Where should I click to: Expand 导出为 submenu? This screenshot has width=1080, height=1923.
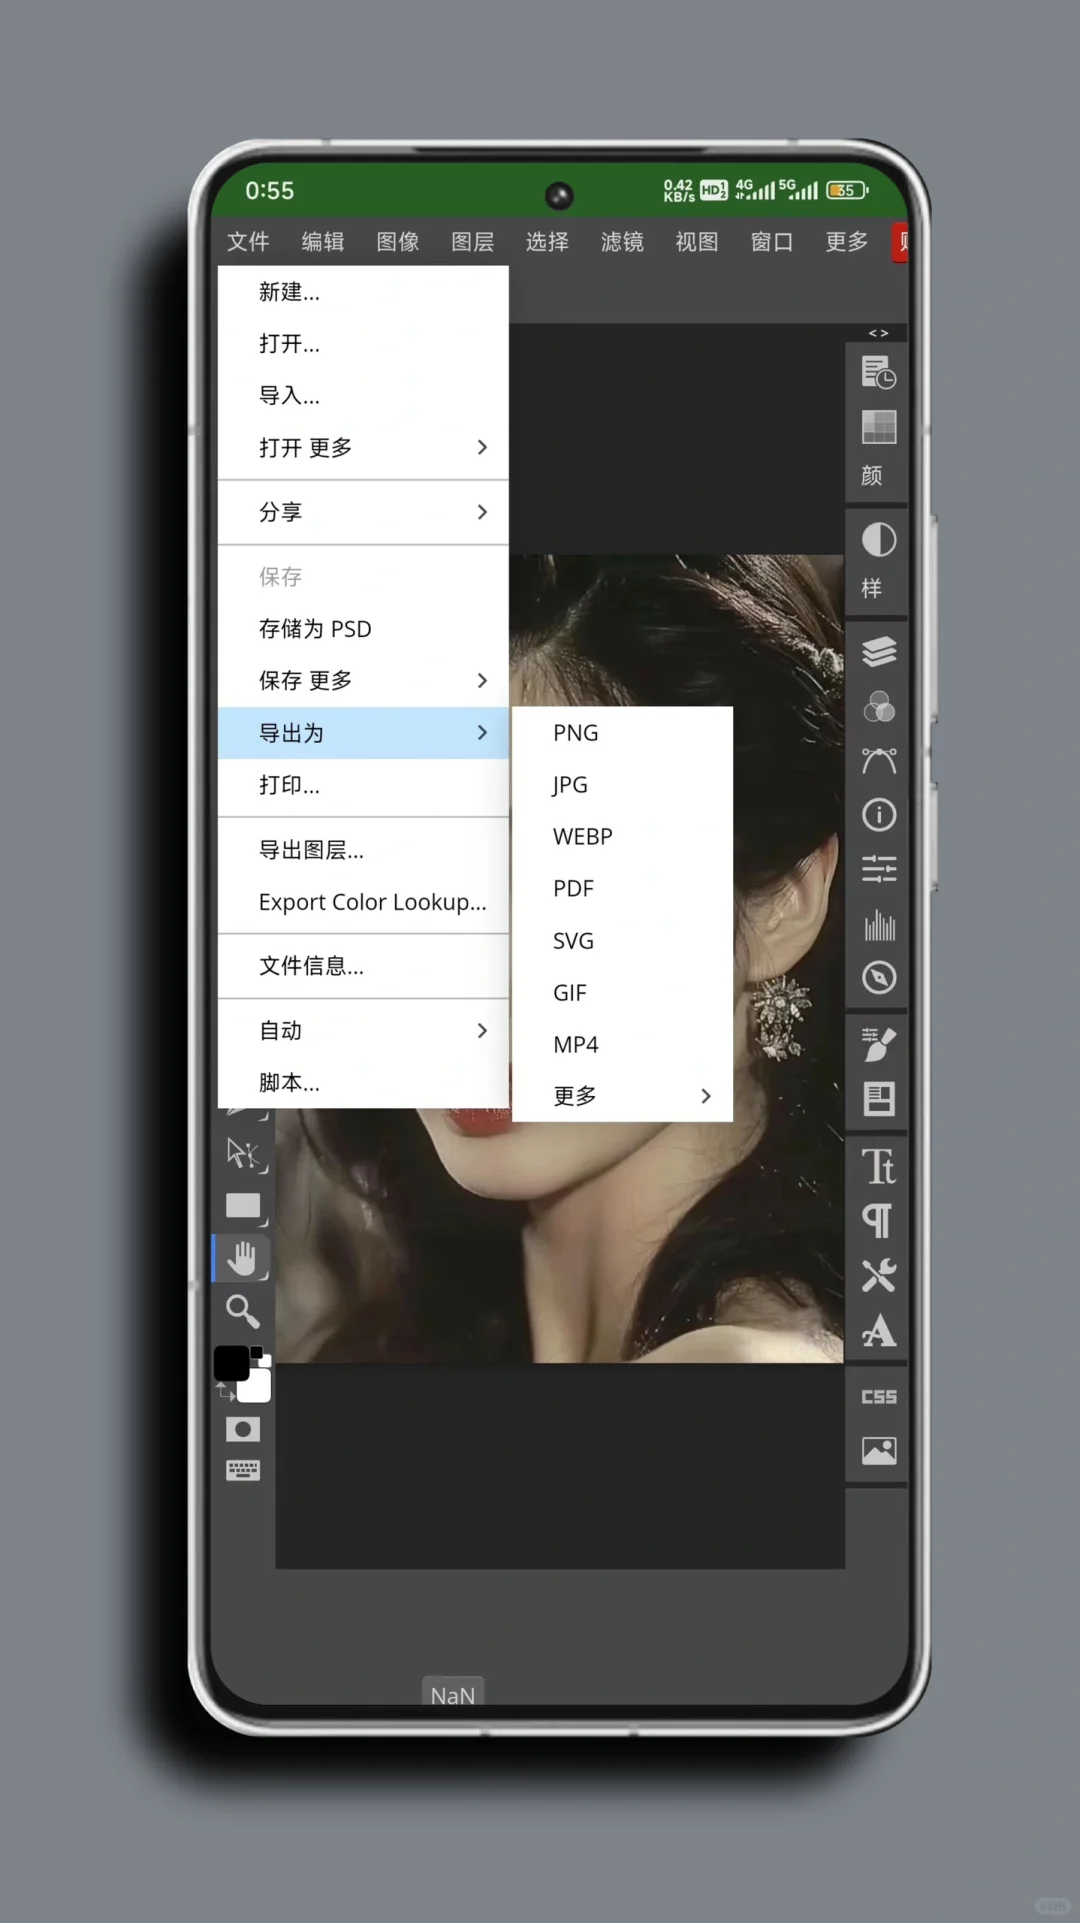click(x=363, y=732)
